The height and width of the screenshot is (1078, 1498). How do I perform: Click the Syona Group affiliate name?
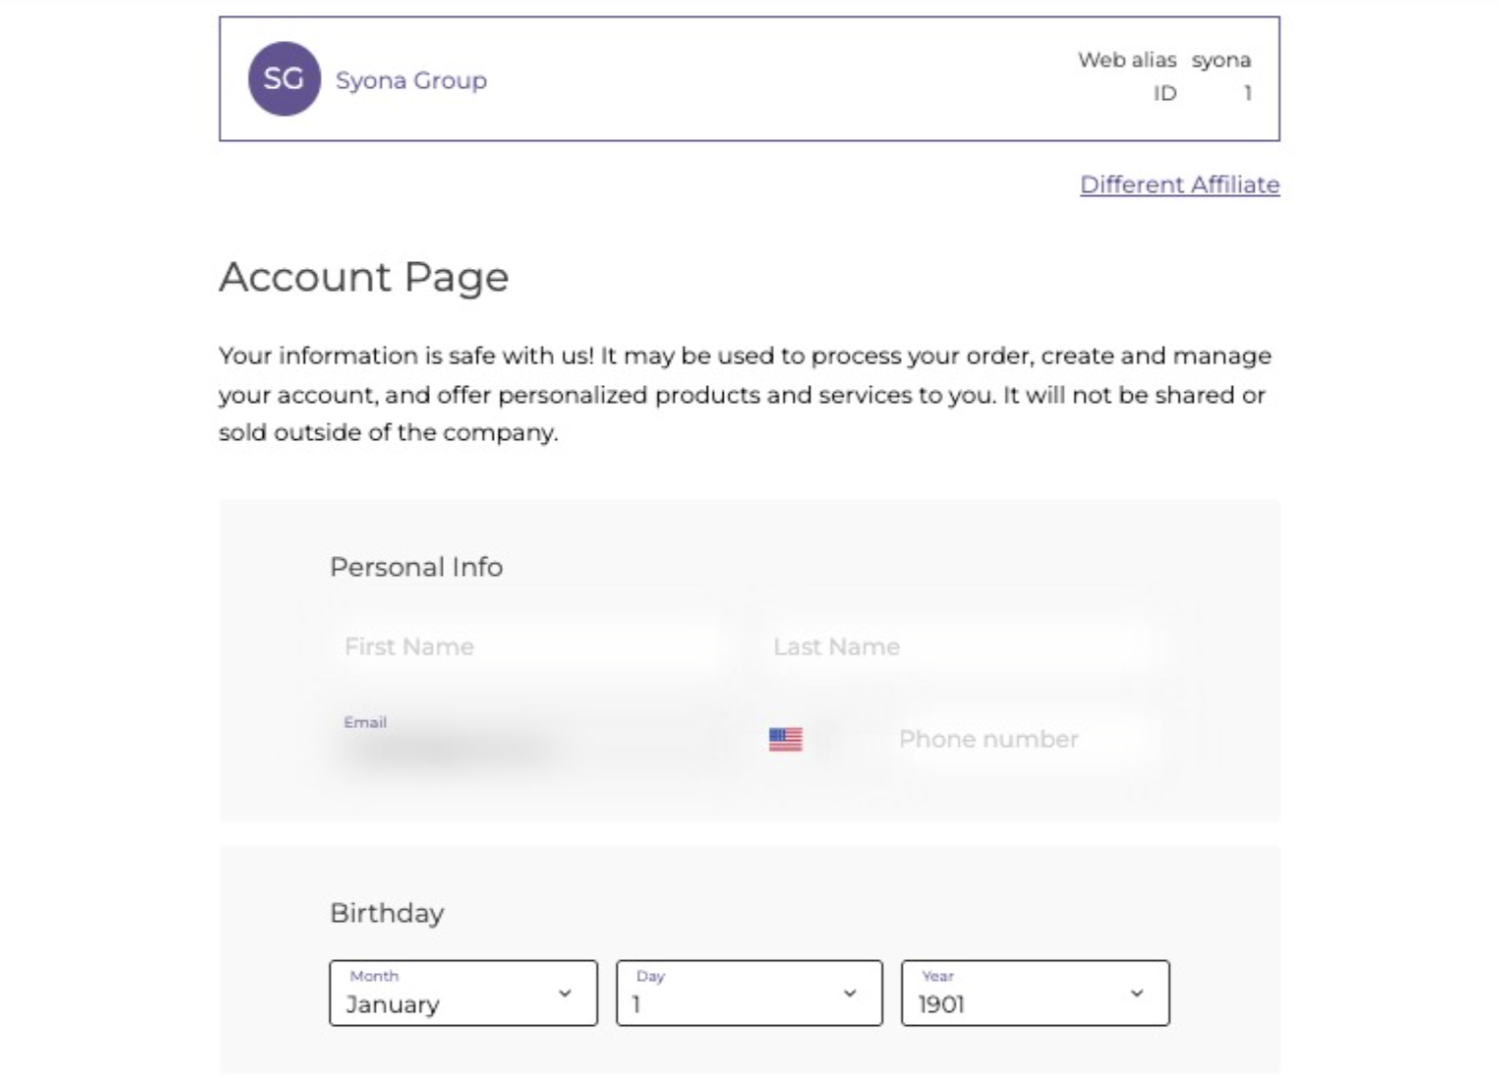(x=411, y=80)
